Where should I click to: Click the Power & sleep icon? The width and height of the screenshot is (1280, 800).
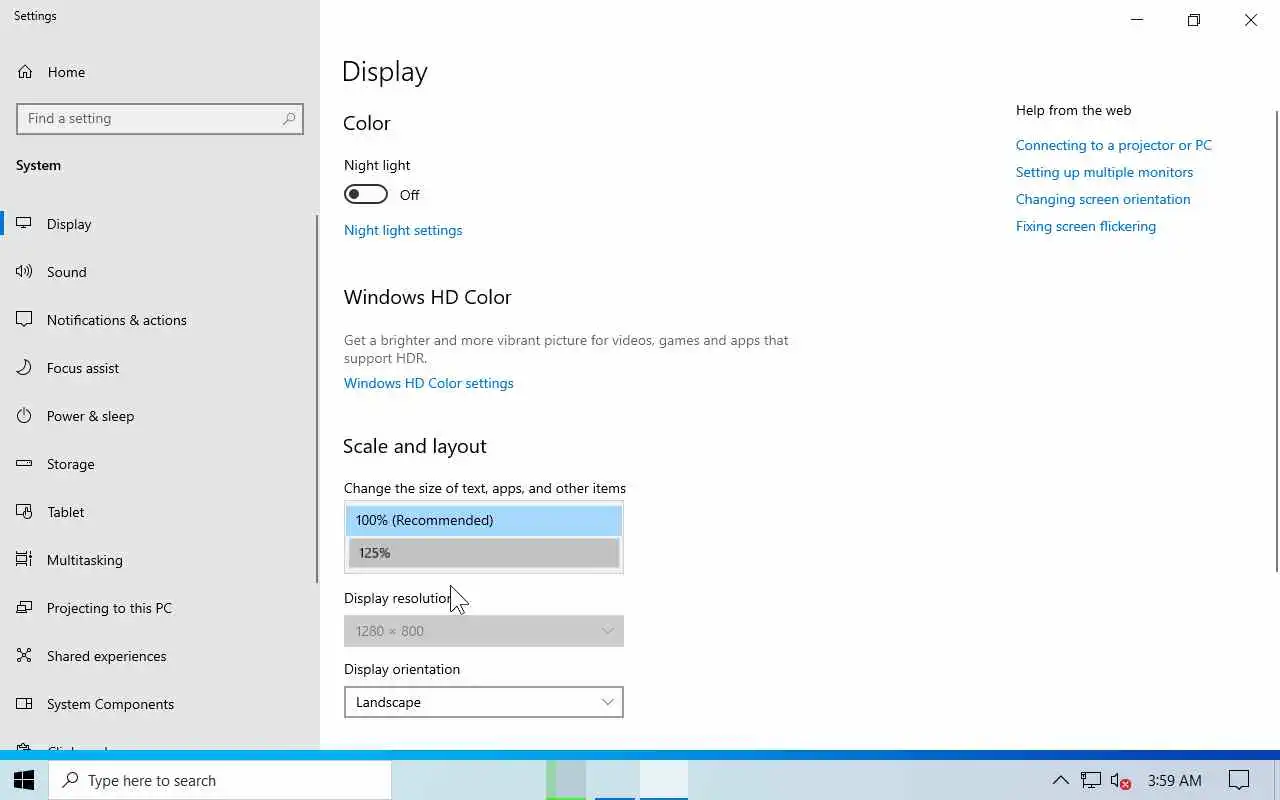coord(25,416)
